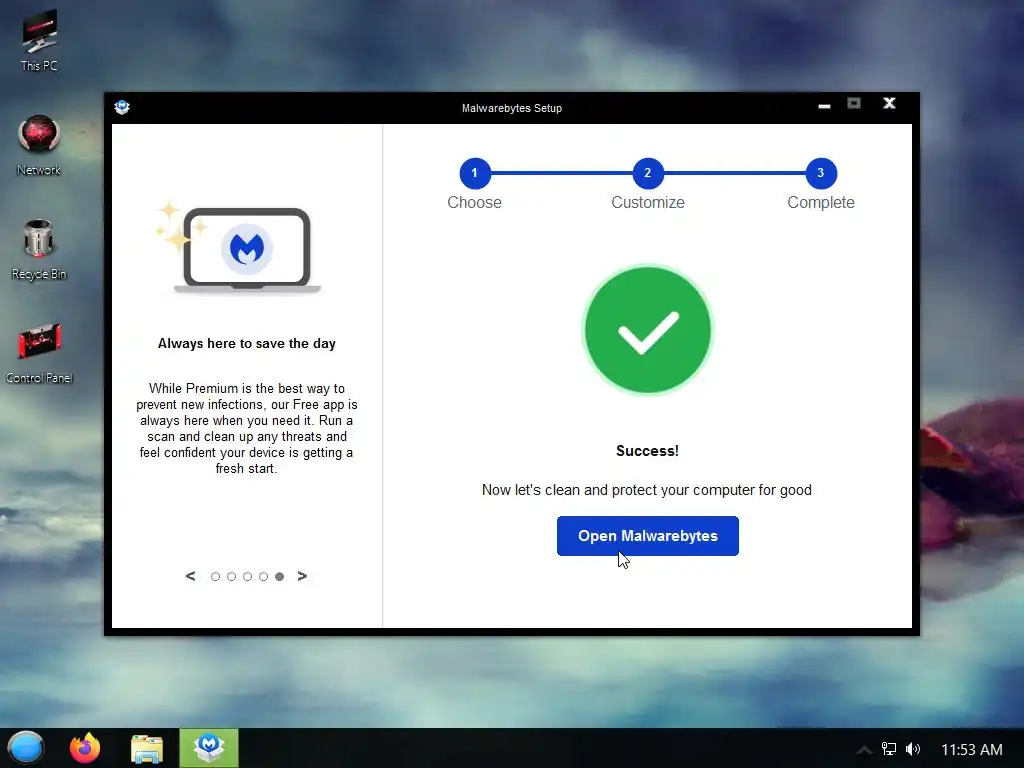Select the Recycle Bin desktop icon

pos(39,249)
